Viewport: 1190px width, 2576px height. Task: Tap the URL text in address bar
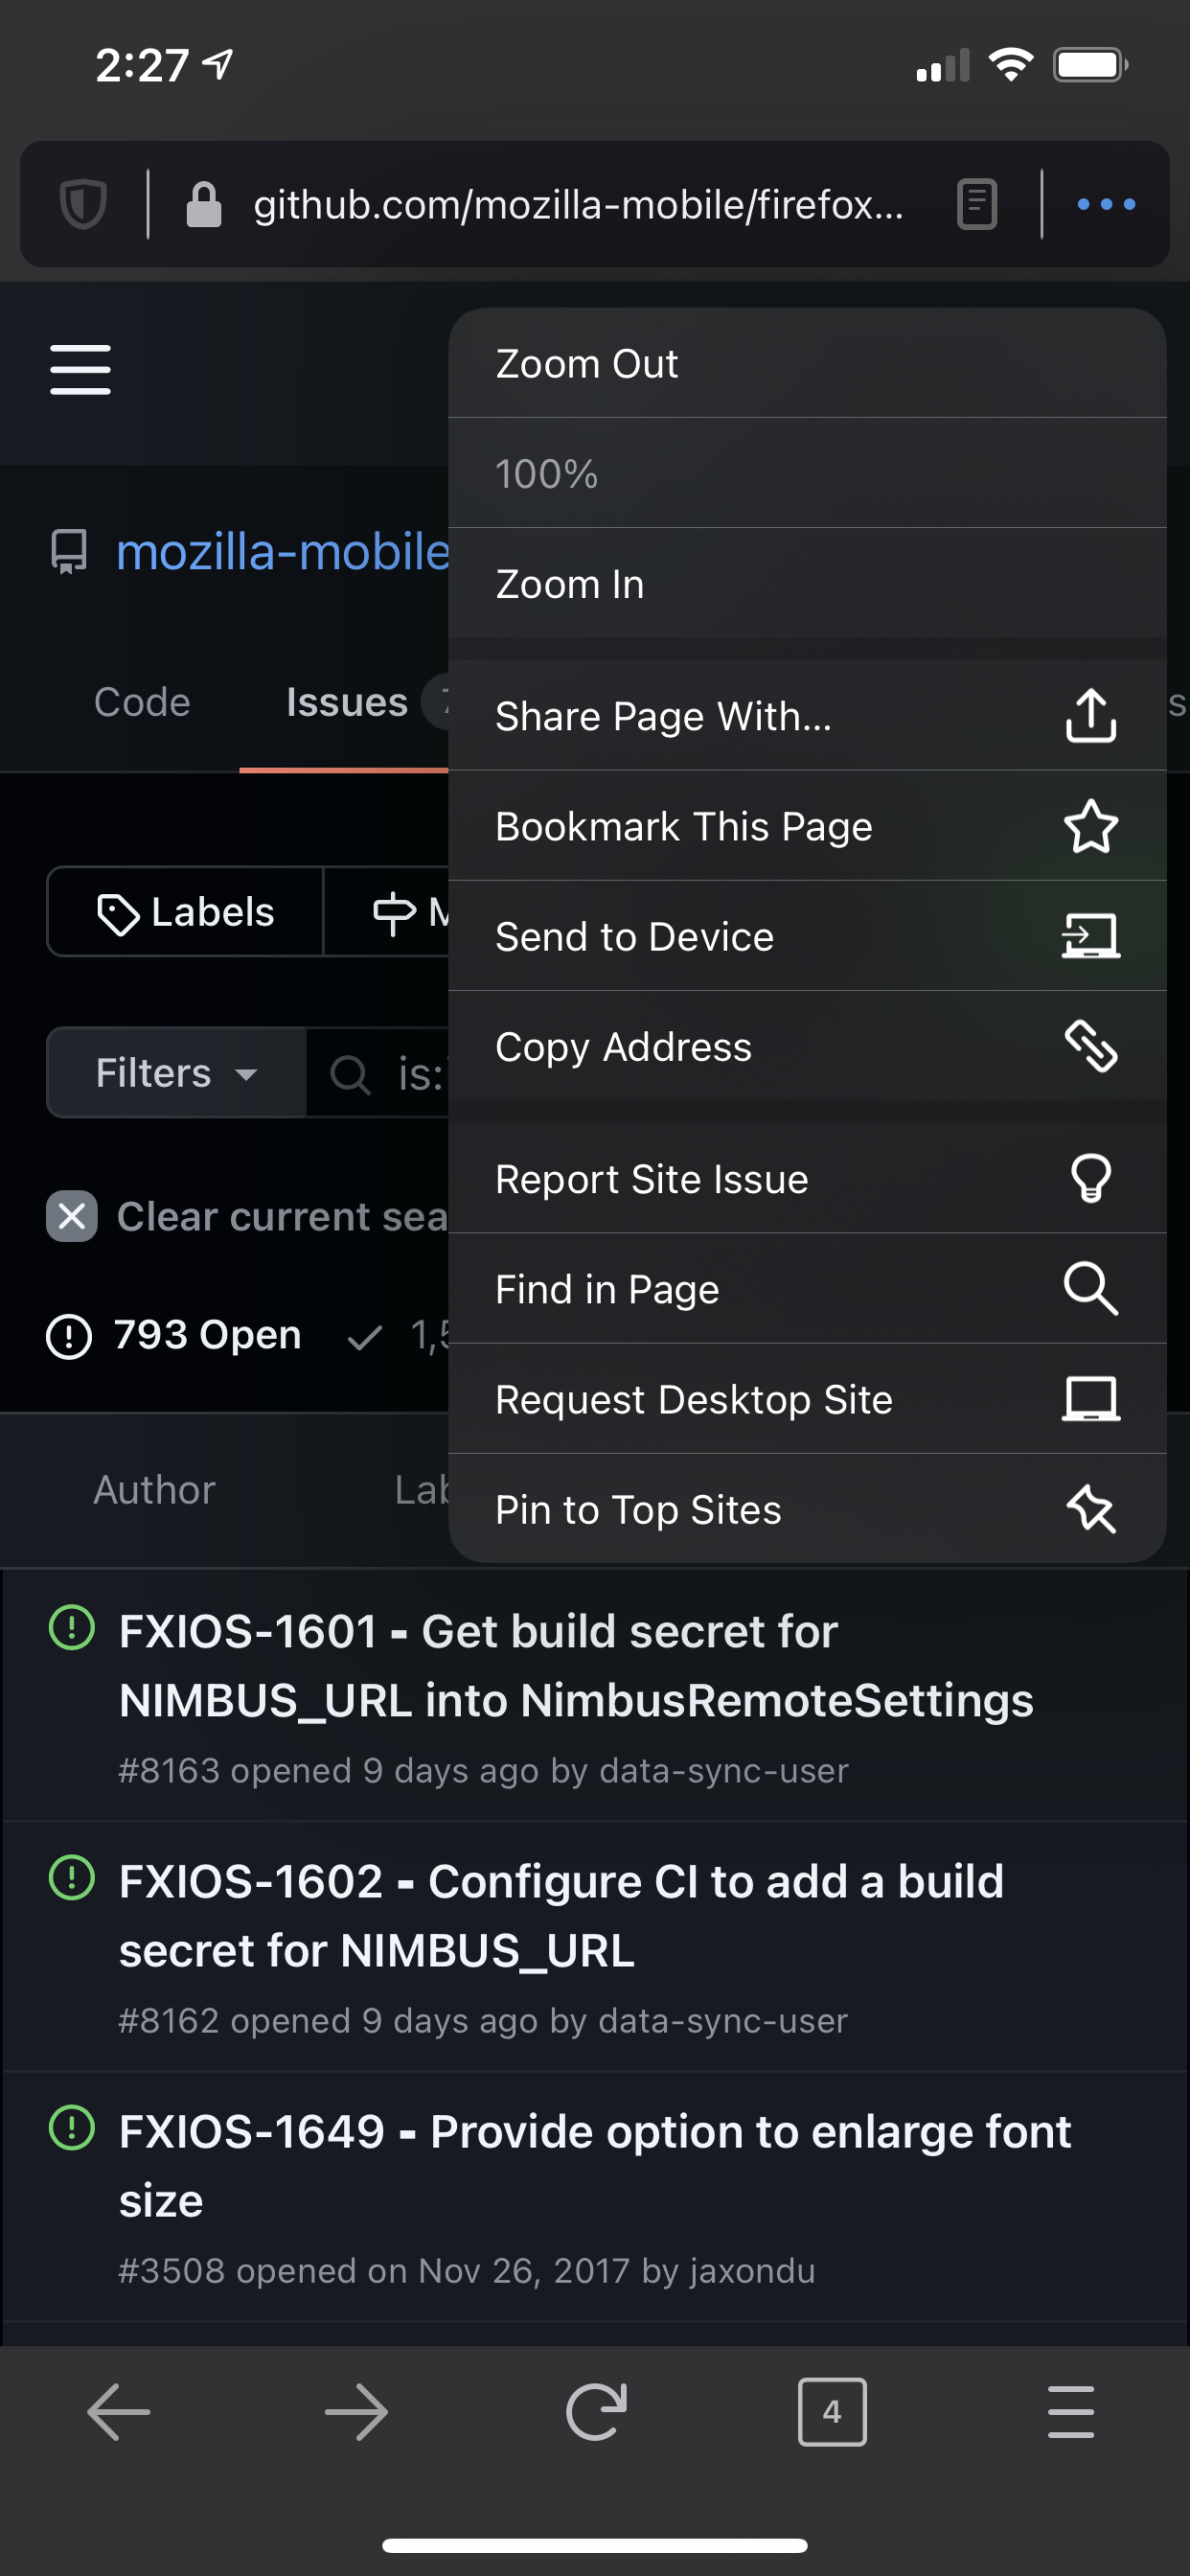(578, 204)
